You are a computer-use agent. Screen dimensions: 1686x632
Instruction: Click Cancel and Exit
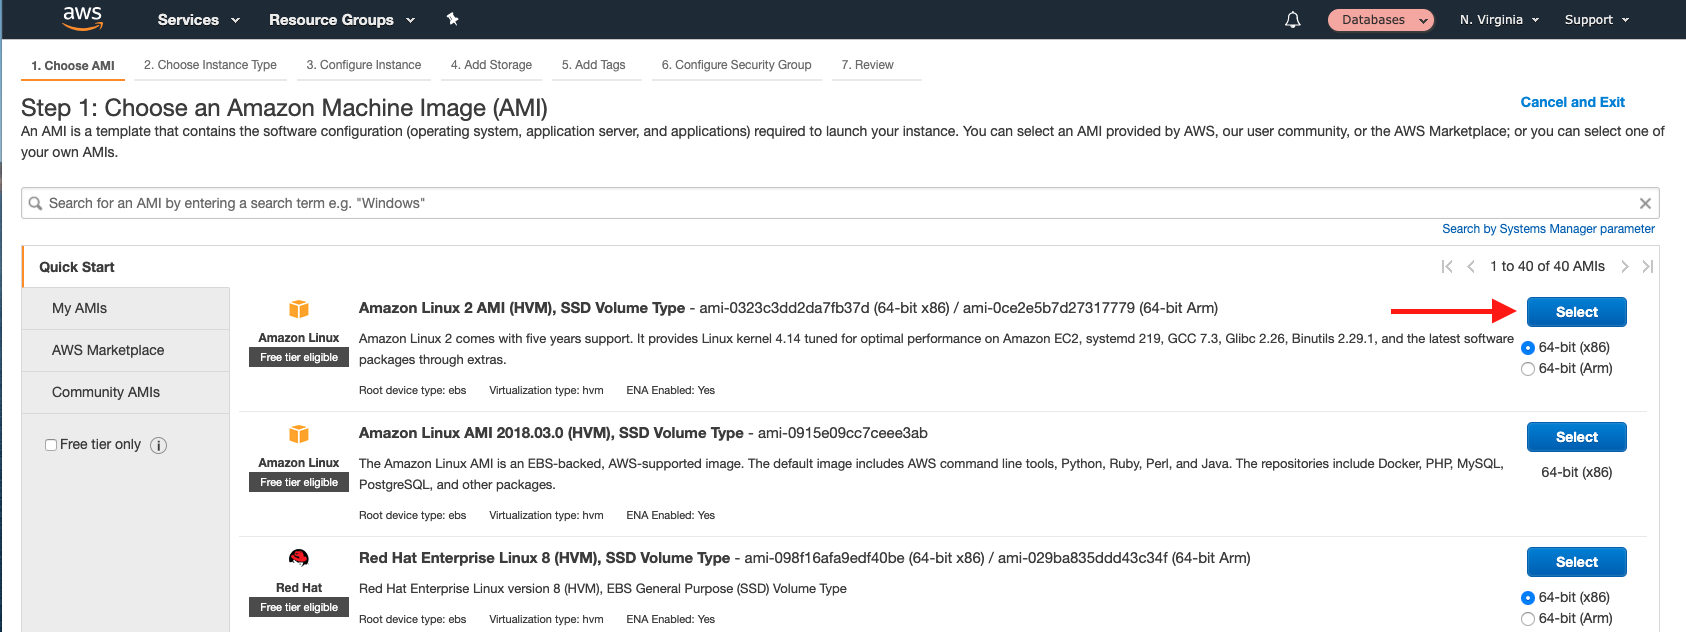(1572, 102)
